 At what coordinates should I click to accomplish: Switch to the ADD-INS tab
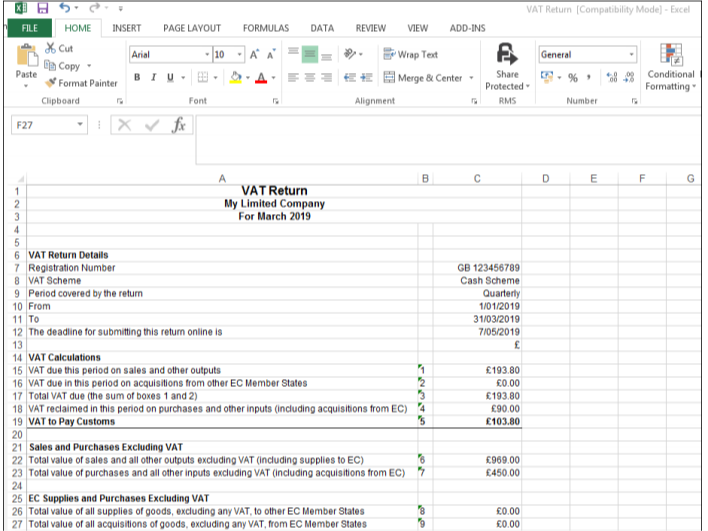467,28
